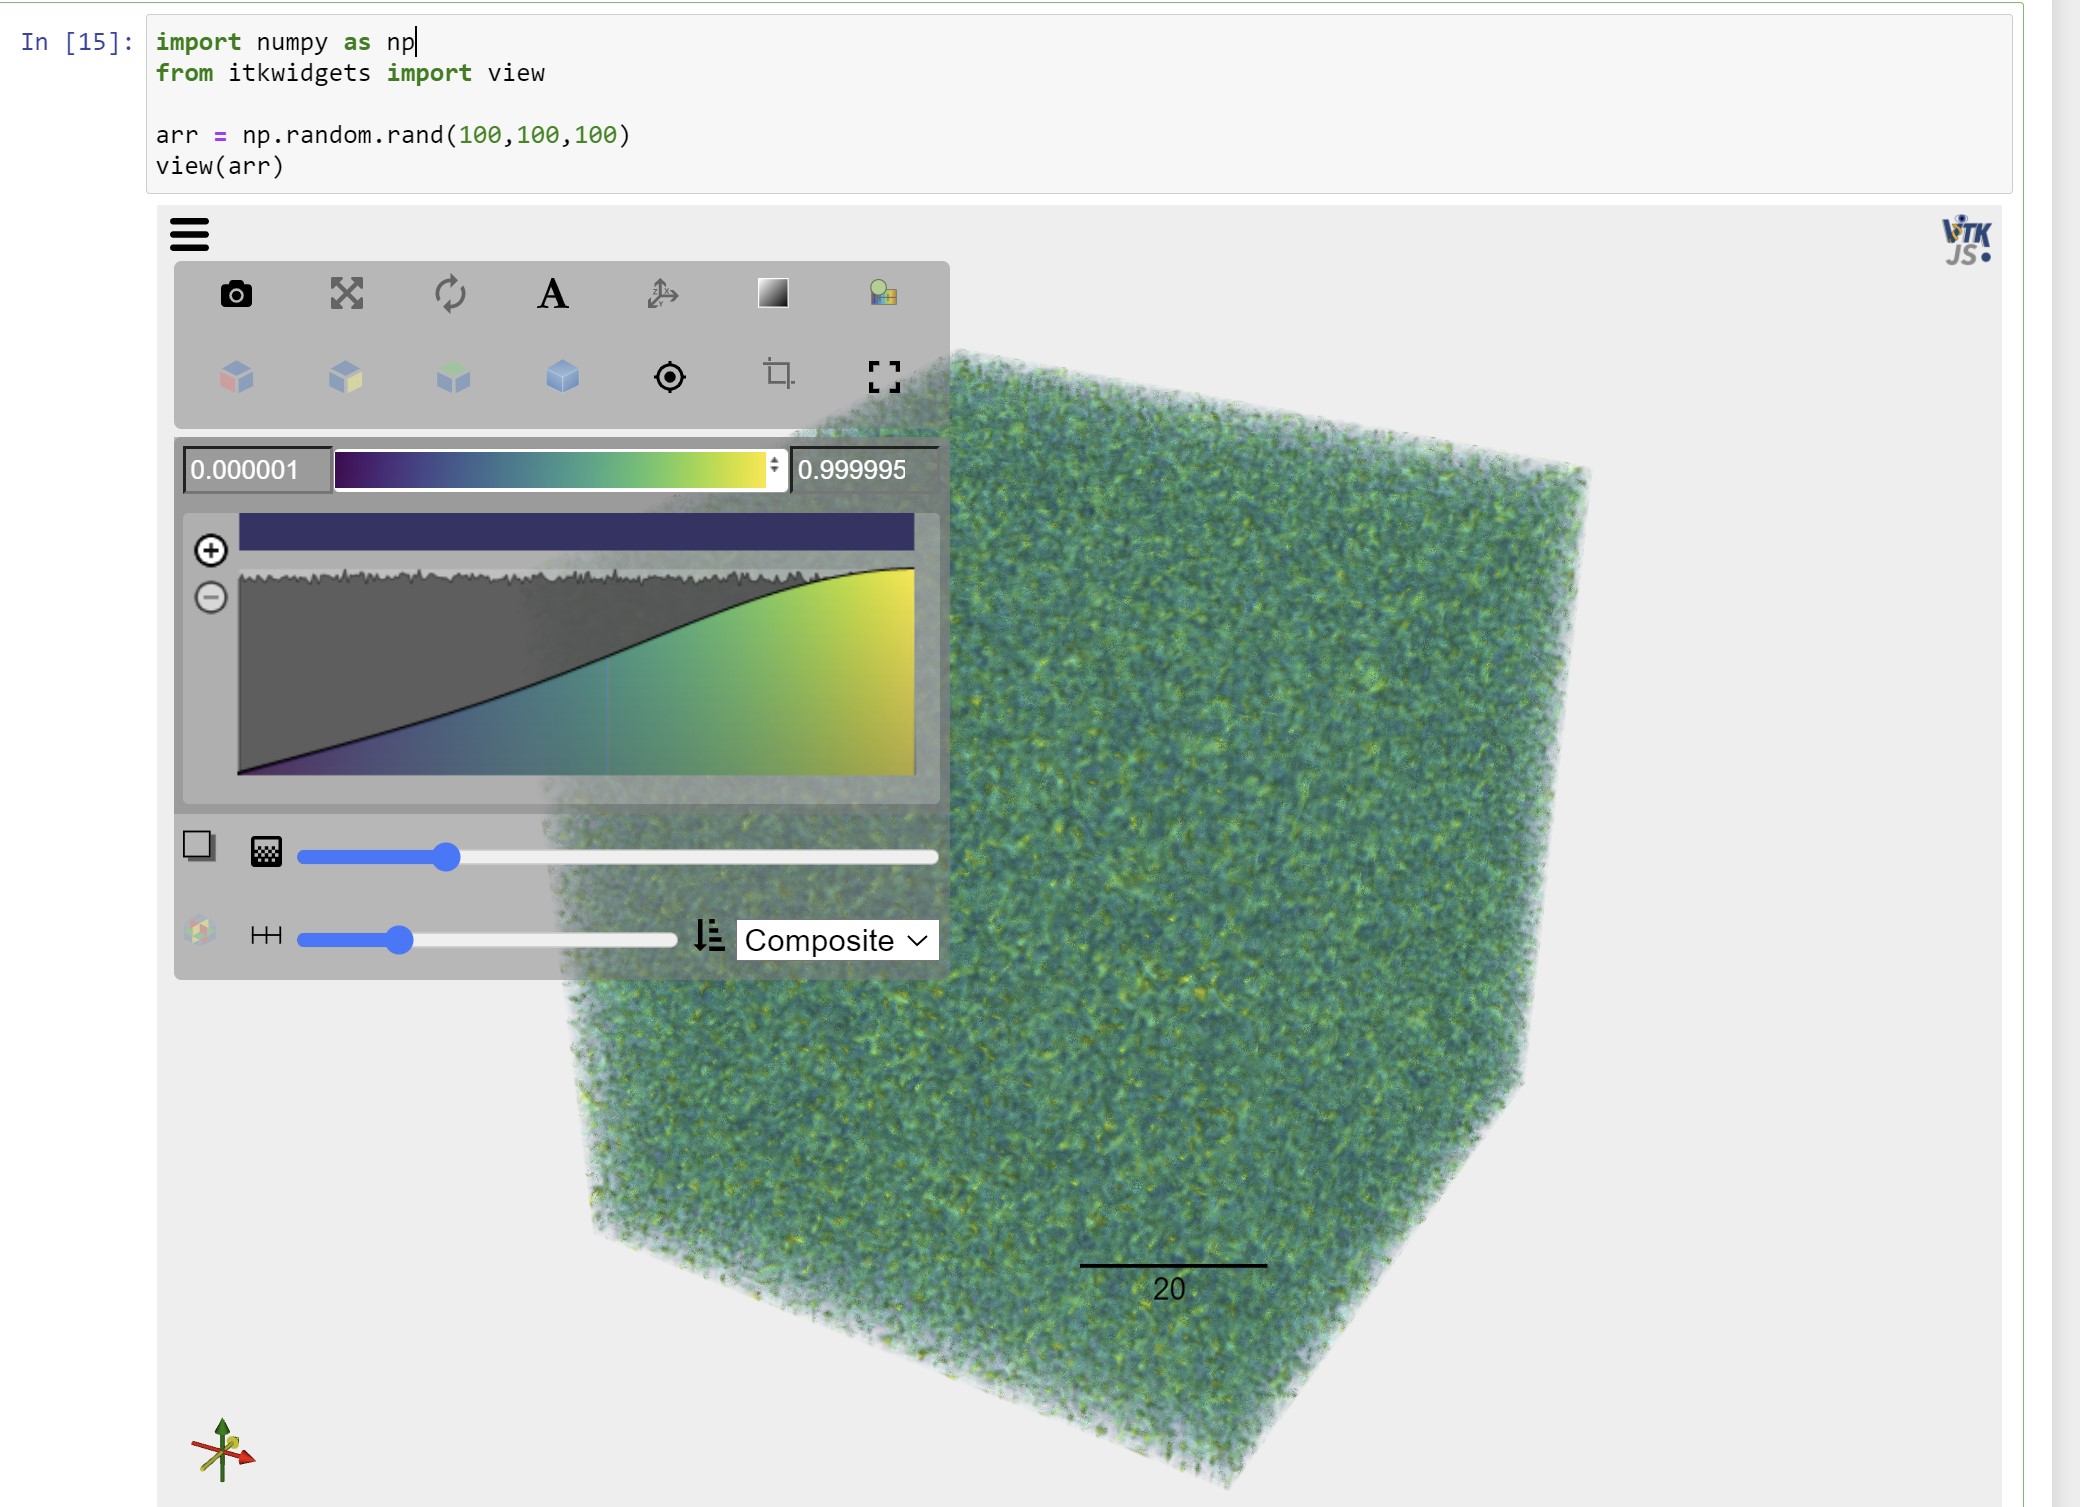Select the Z plane view cube icon

point(454,377)
